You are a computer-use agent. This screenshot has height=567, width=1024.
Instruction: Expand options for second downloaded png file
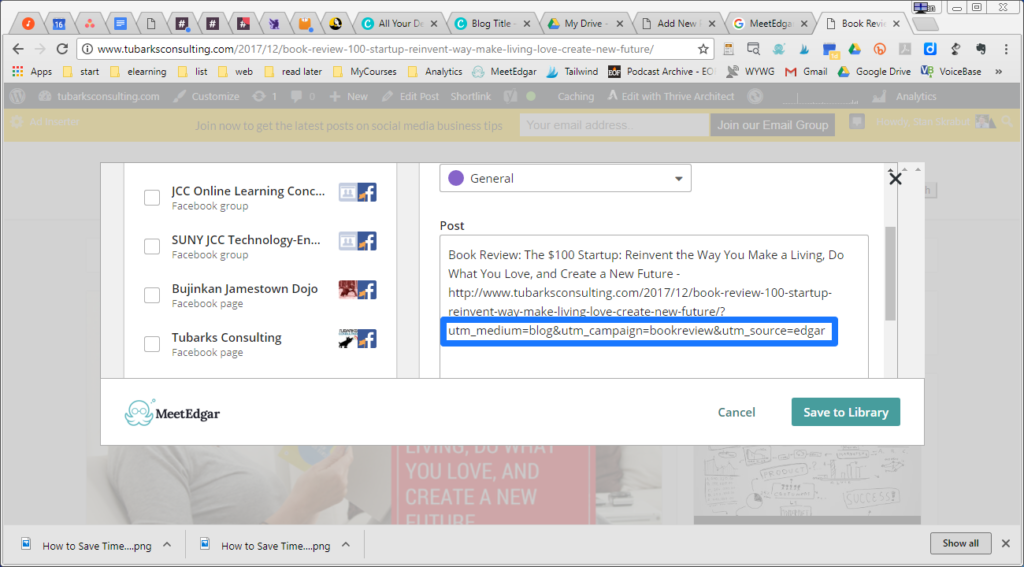tap(346, 545)
